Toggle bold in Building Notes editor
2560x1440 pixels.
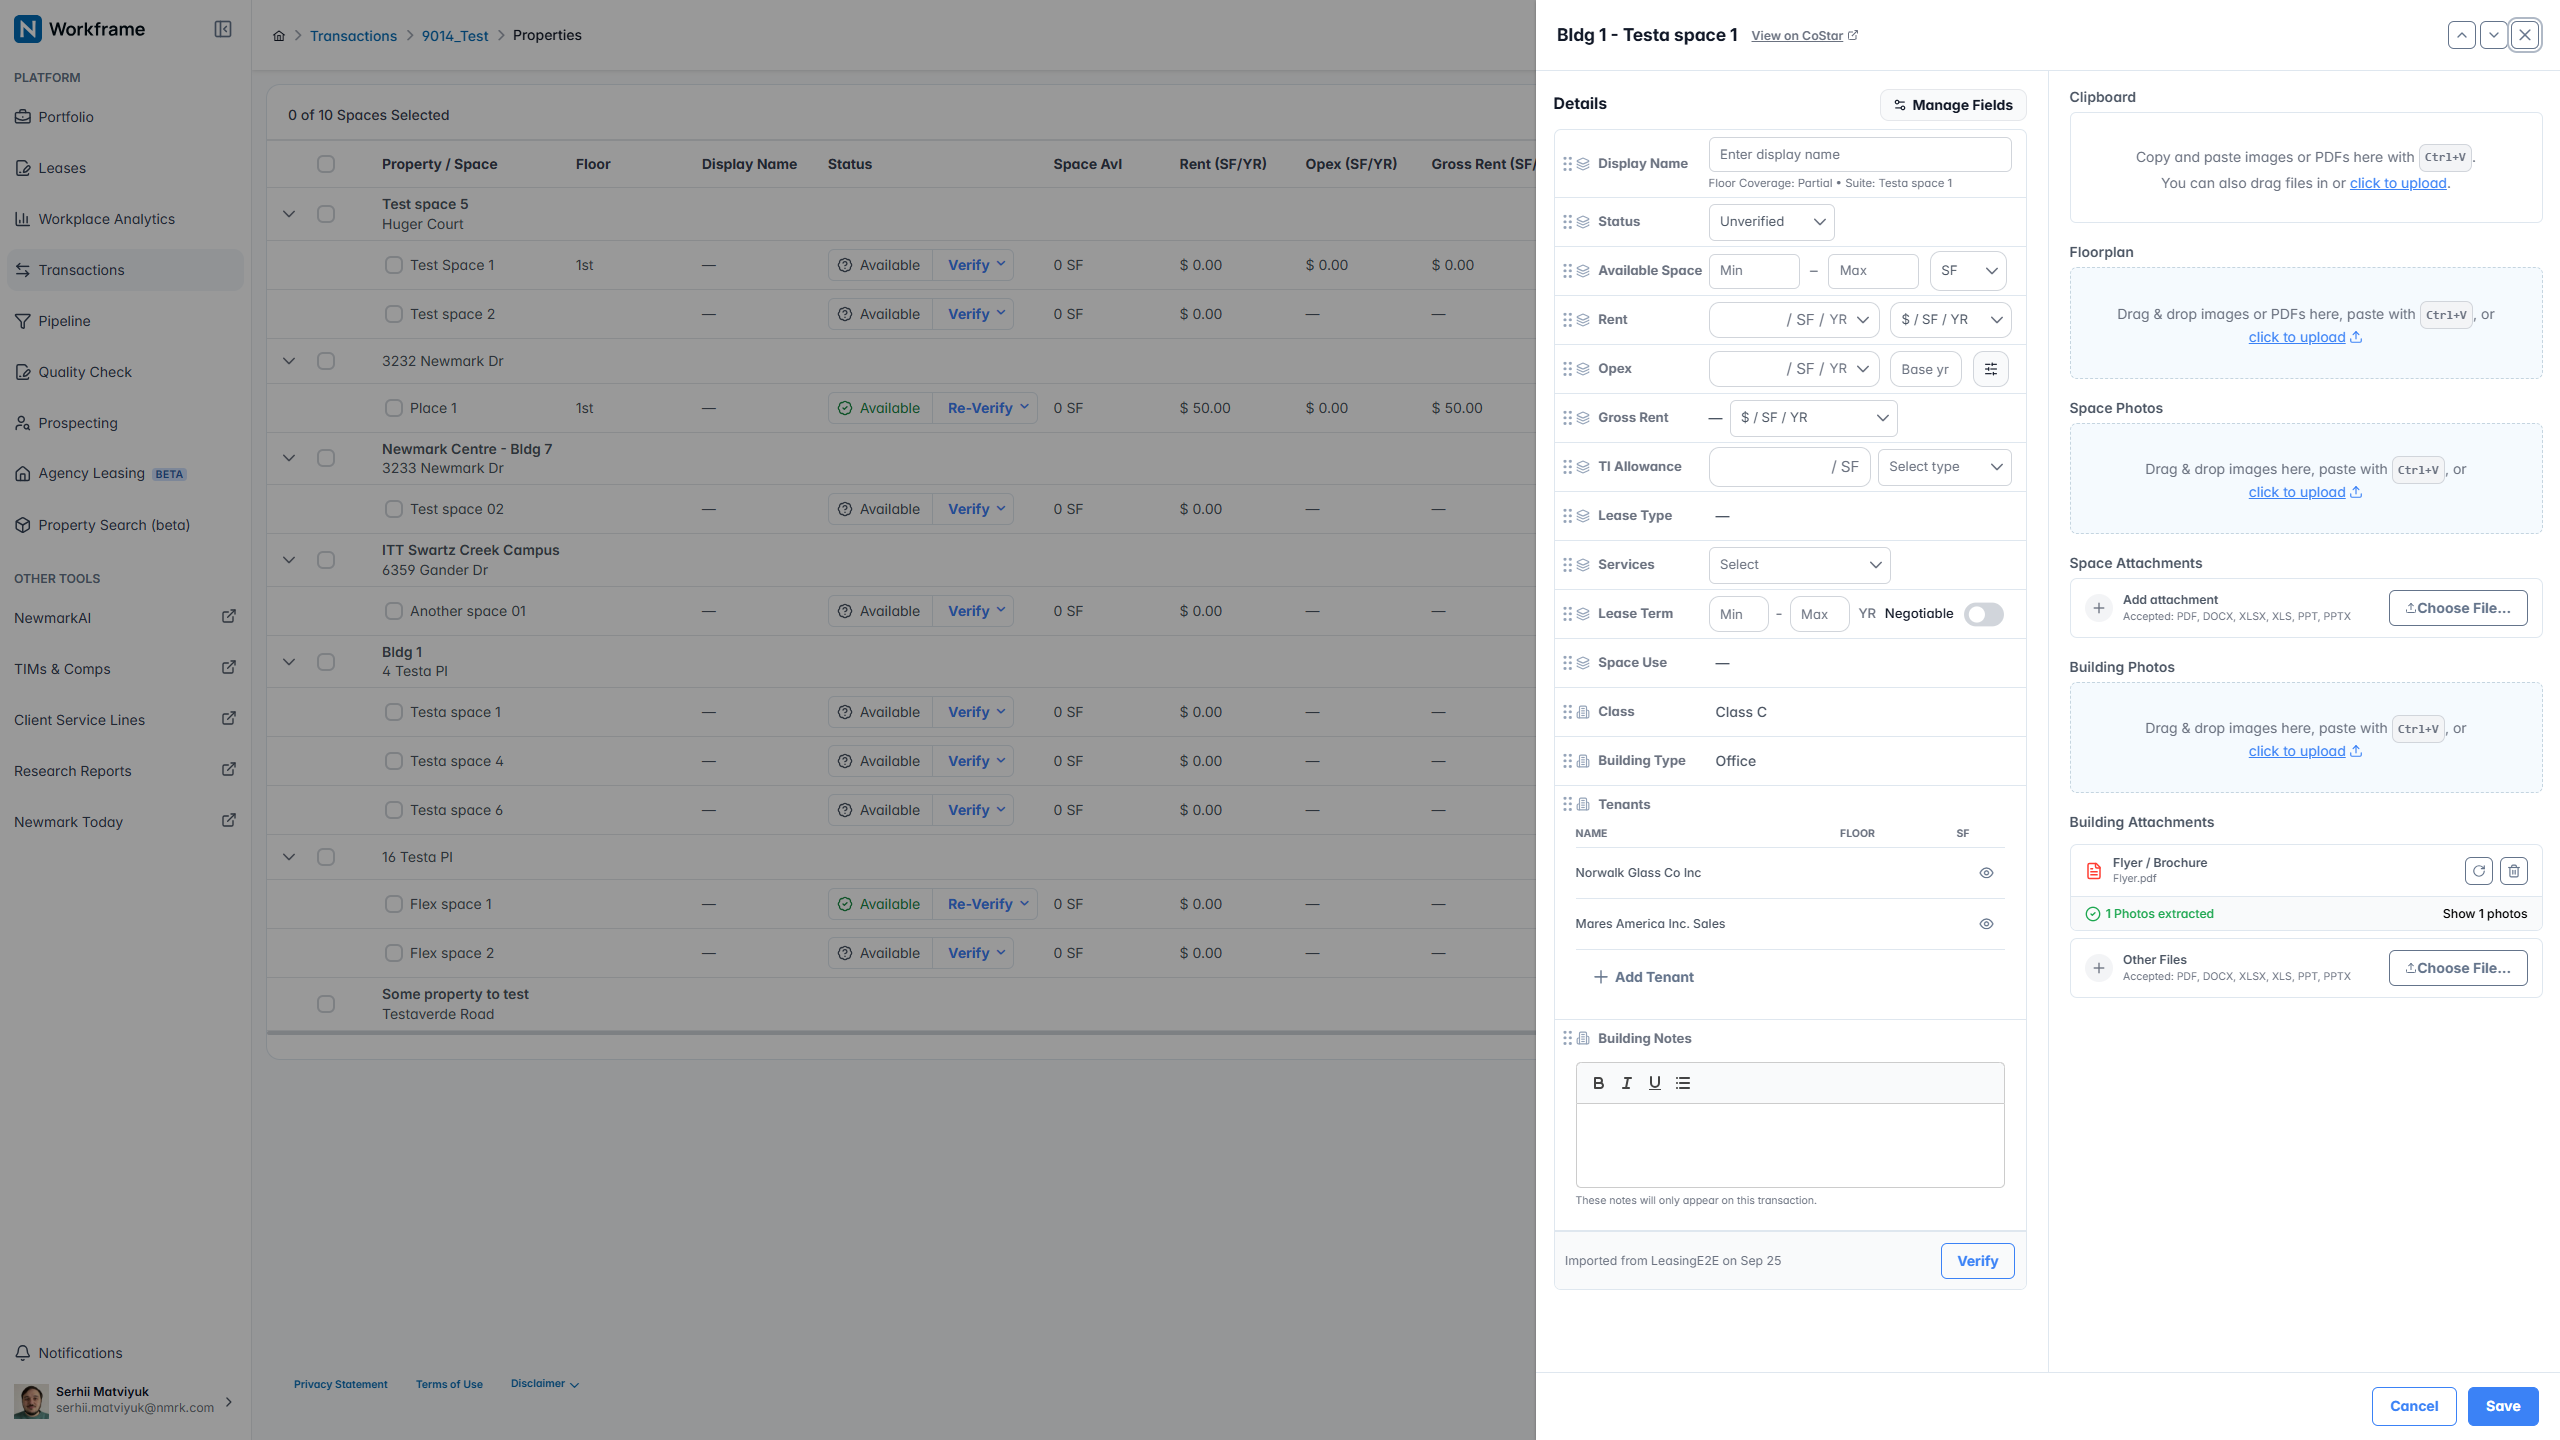click(1598, 1083)
